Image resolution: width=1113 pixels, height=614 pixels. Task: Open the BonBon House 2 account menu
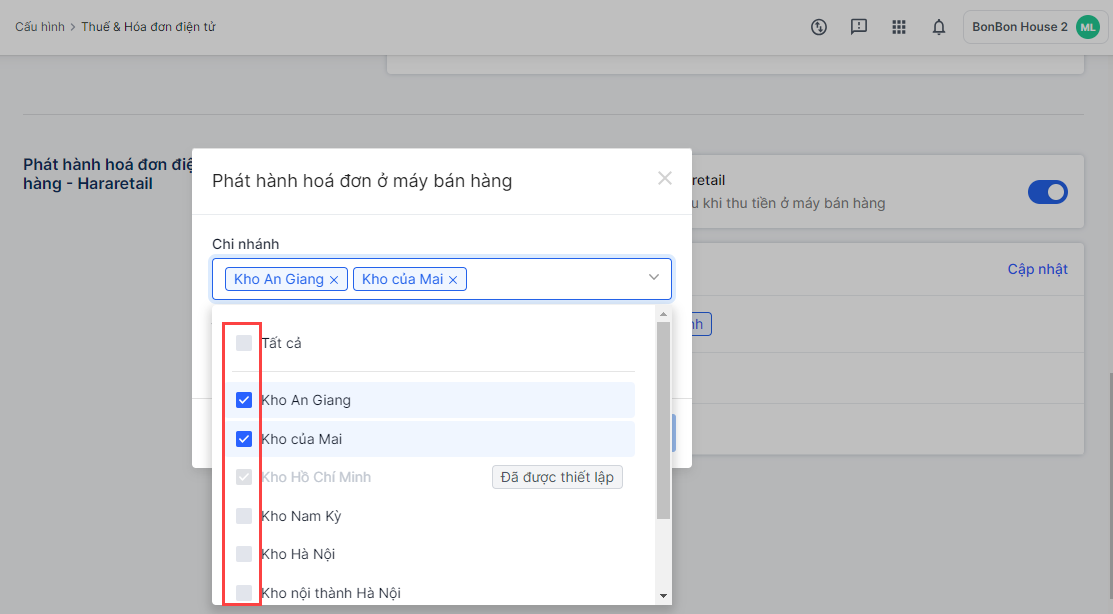(x=1036, y=27)
